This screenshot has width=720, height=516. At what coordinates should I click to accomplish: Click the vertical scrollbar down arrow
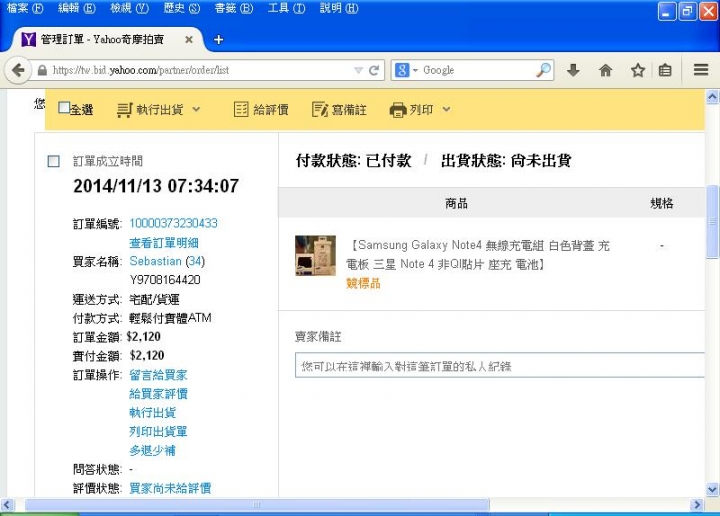(712, 489)
